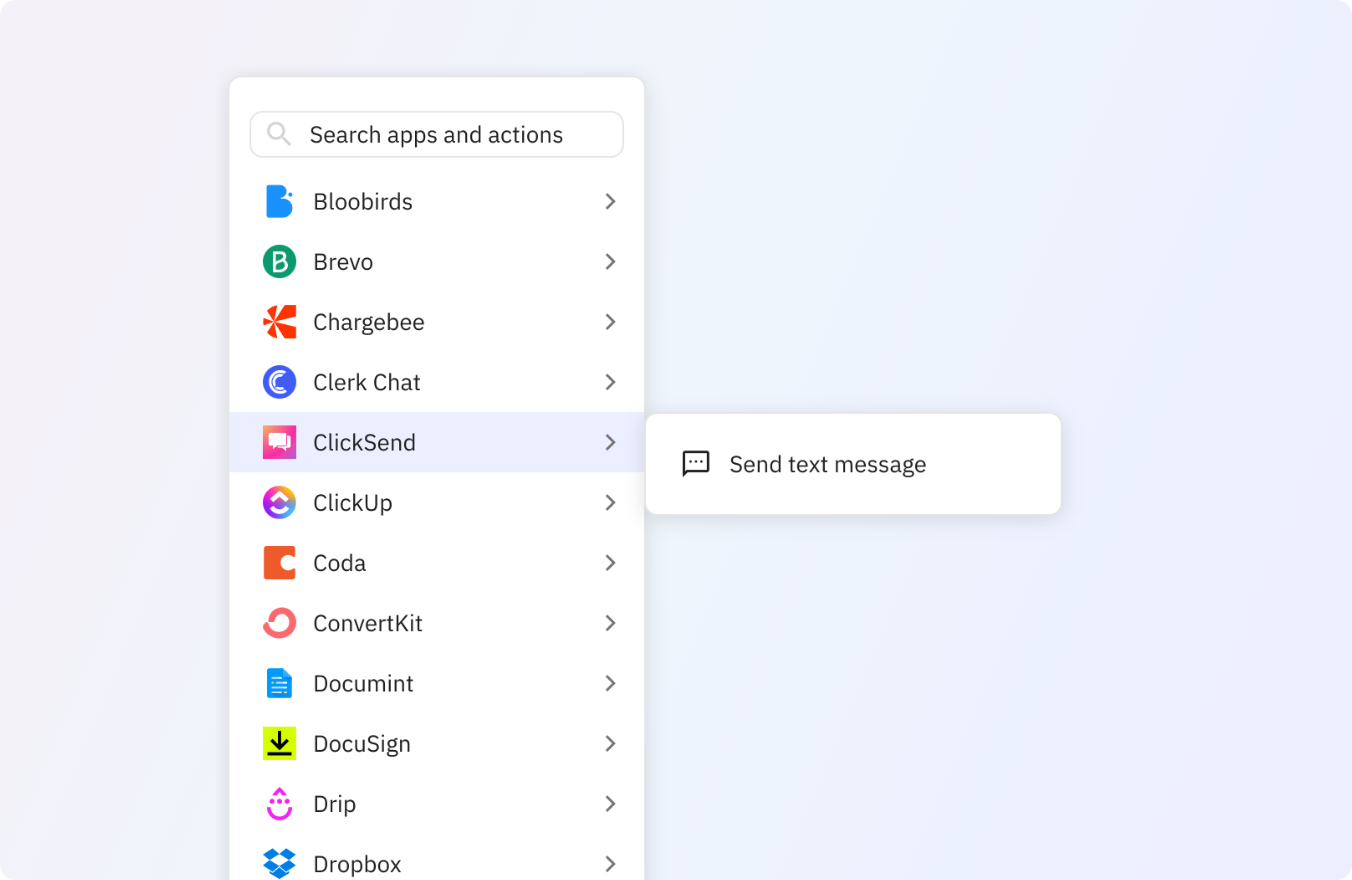Click the orange Coda icon
The width and height of the screenshot is (1352, 880).
(279, 563)
